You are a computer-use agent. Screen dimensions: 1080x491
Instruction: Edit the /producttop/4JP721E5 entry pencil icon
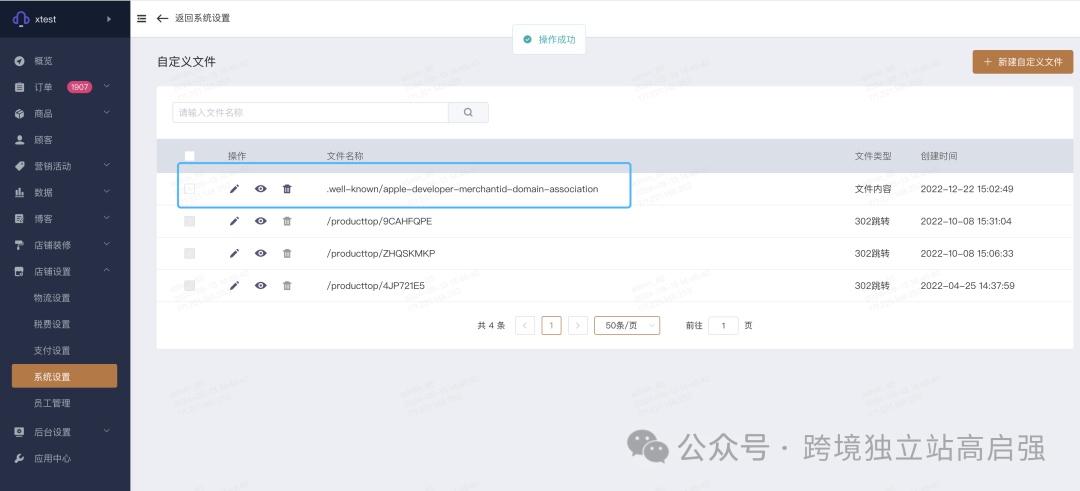click(234, 285)
